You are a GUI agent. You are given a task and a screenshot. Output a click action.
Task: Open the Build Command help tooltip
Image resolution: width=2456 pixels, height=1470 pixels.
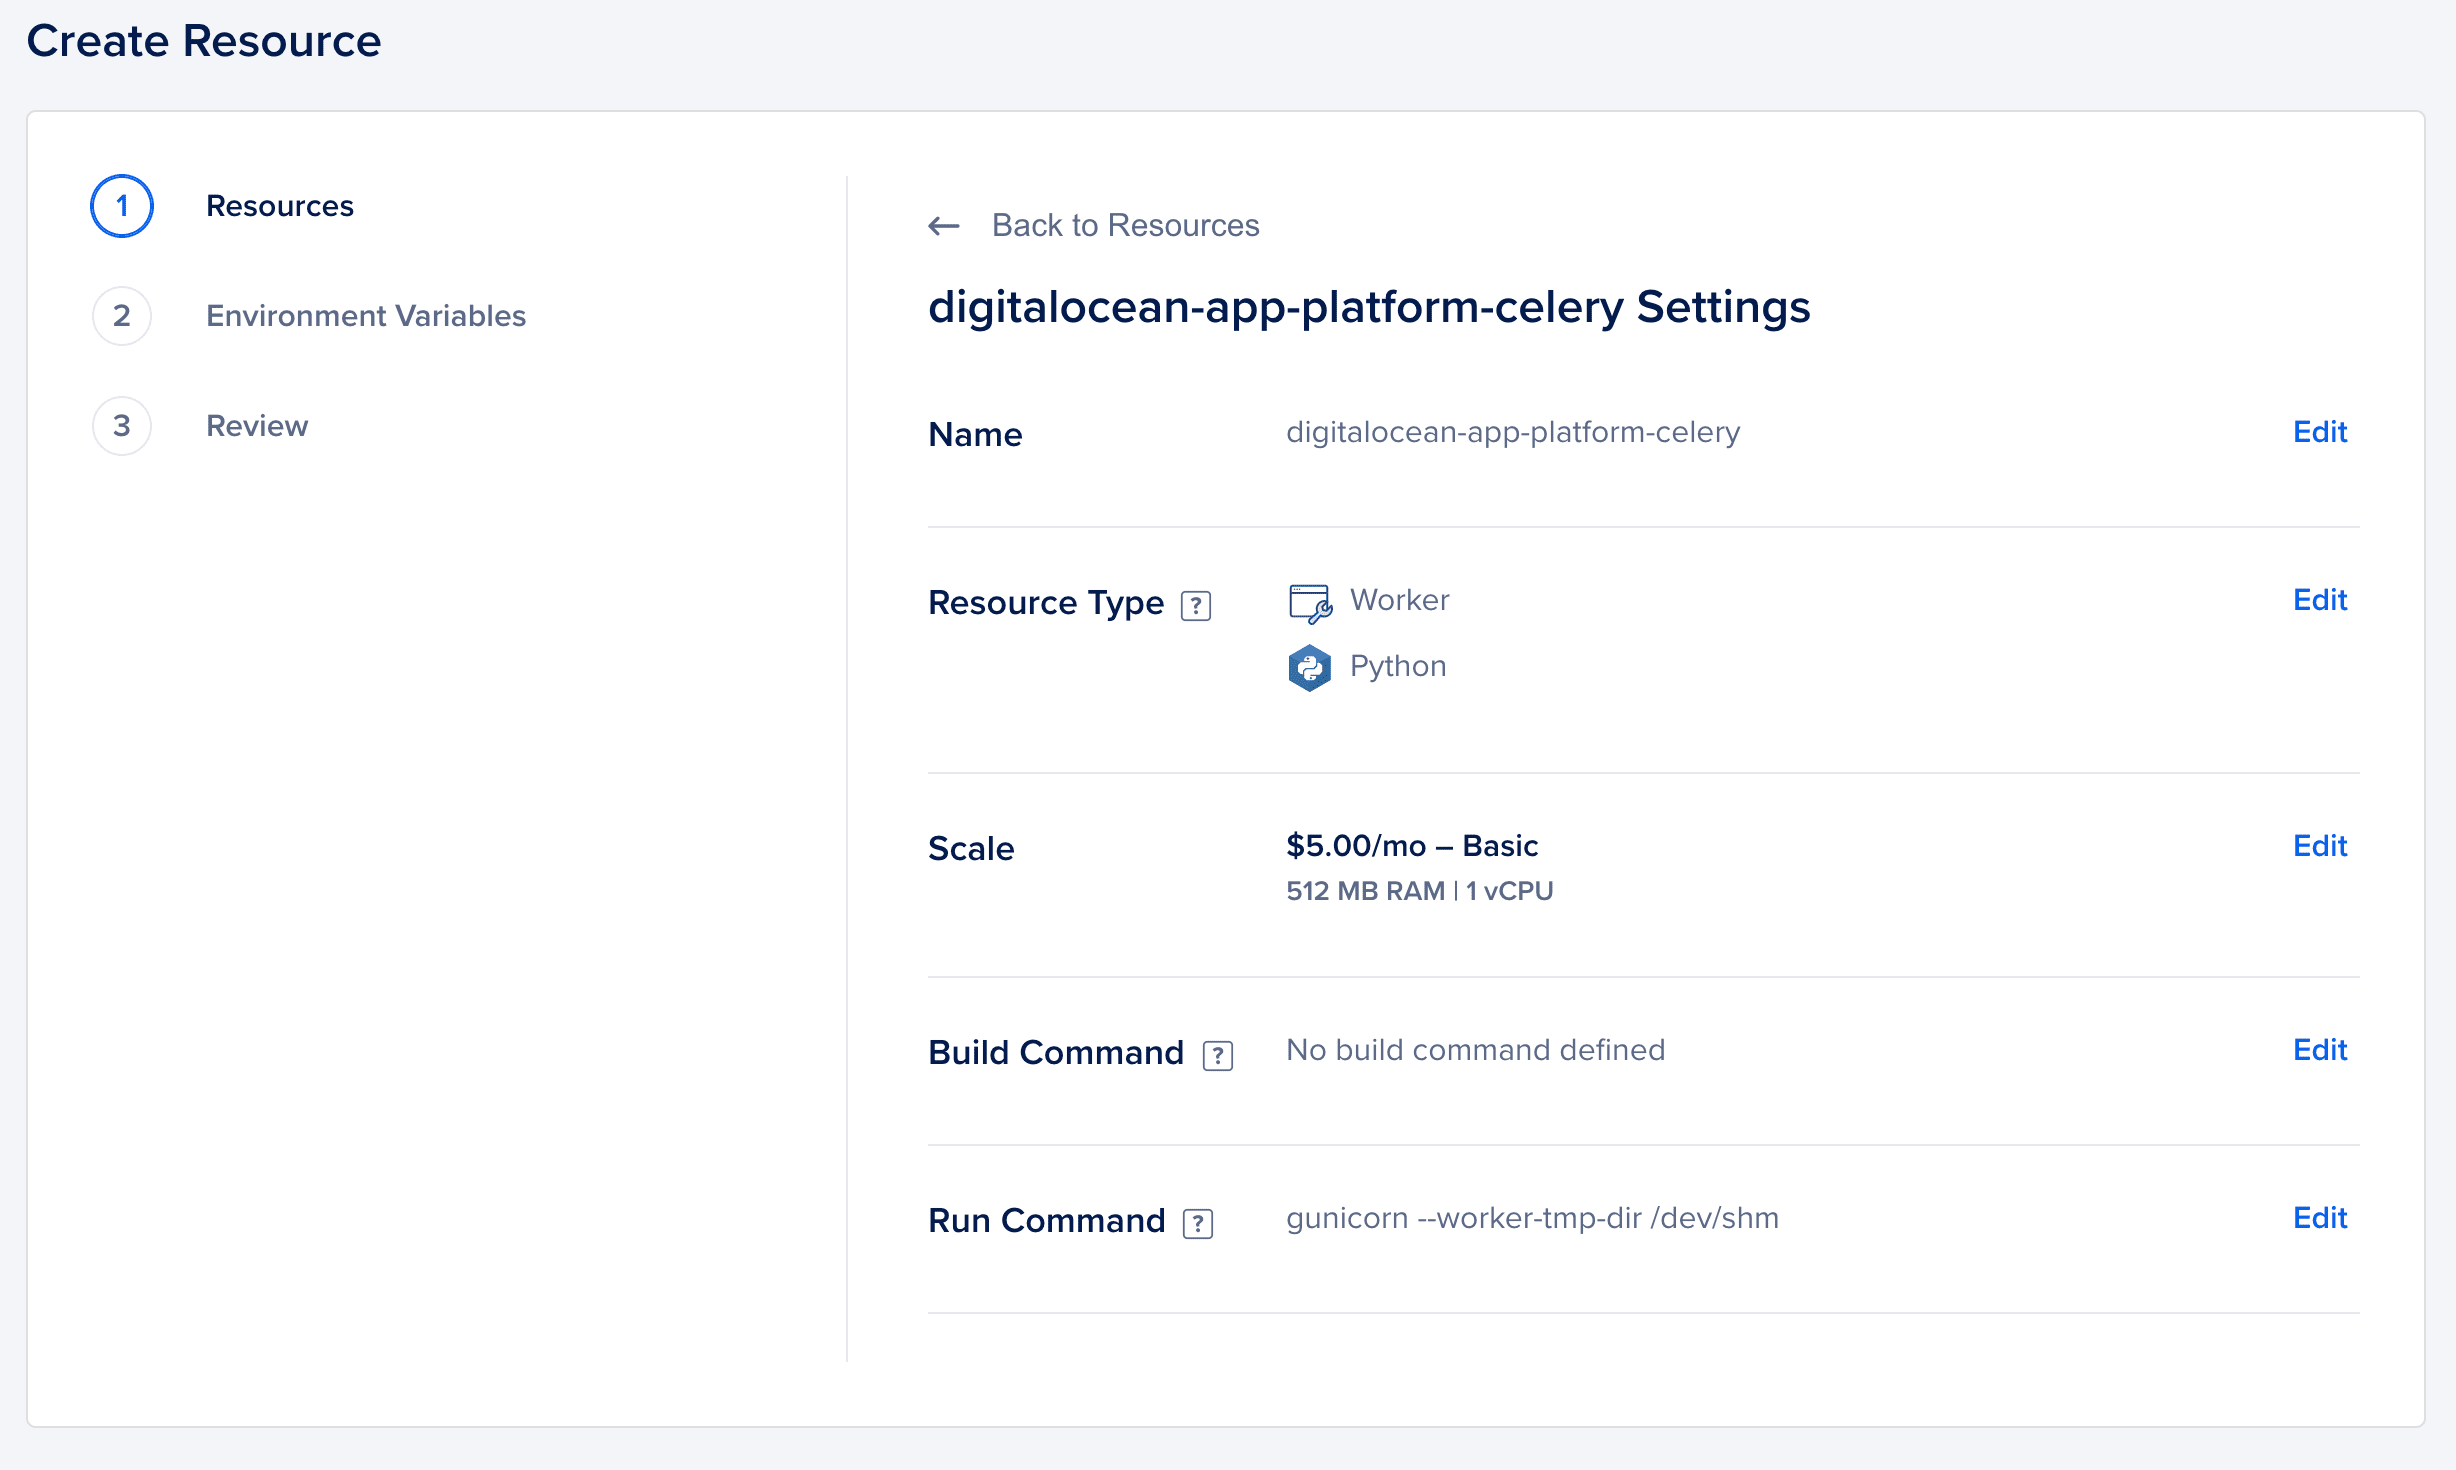[x=1218, y=1054]
